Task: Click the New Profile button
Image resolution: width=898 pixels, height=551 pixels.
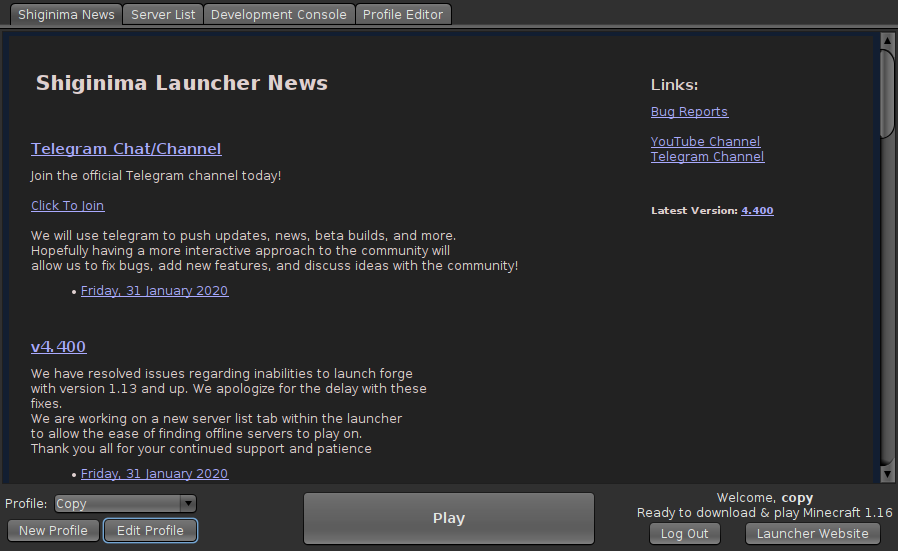Action: (53, 530)
